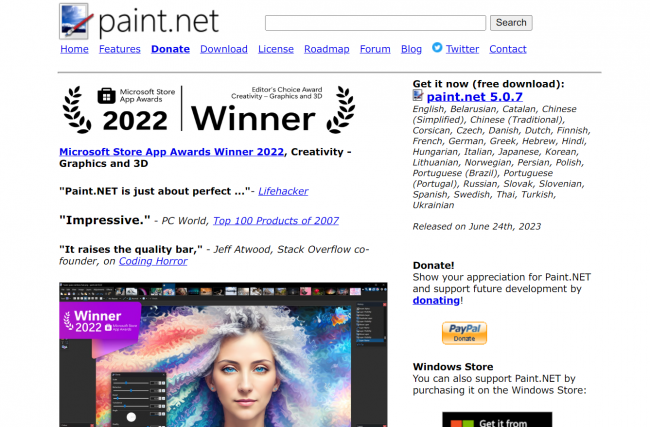Click the small installer icon beside paint.net 5.0.7
650x427 pixels.
point(418,95)
